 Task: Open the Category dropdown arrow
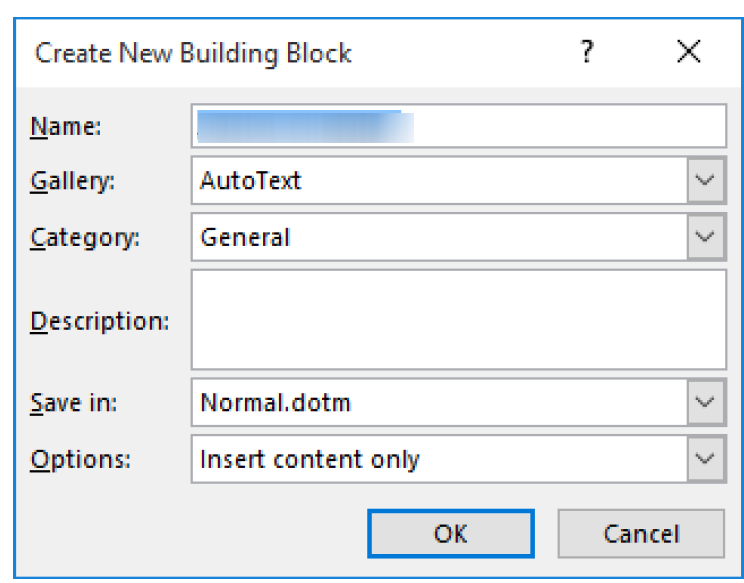706,237
